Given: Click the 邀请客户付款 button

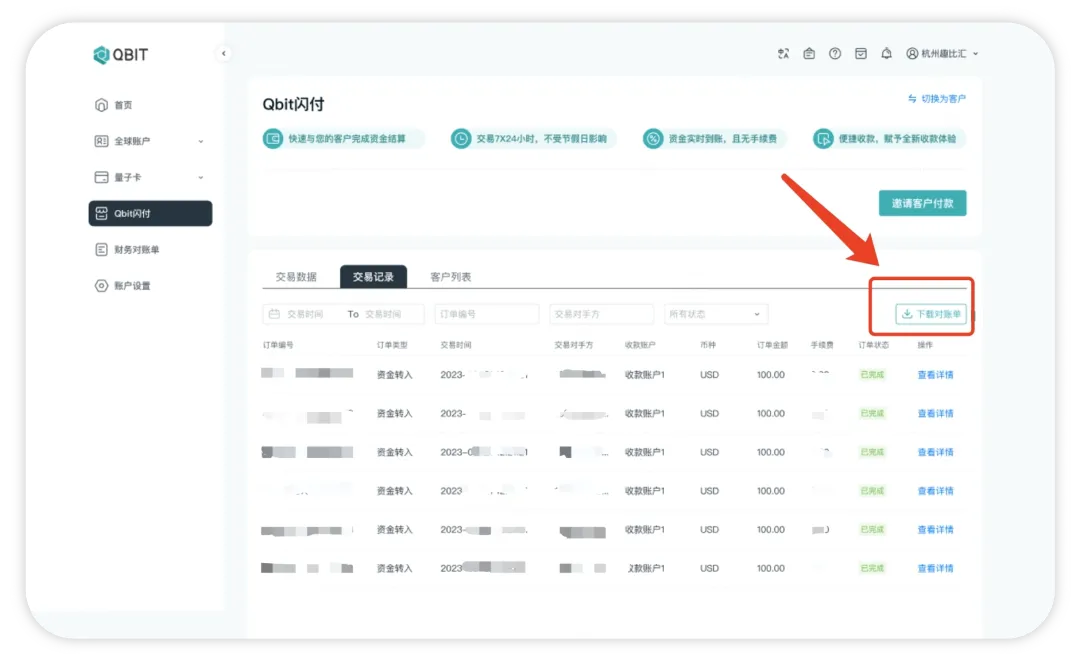Looking at the screenshot, I should pos(922,203).
